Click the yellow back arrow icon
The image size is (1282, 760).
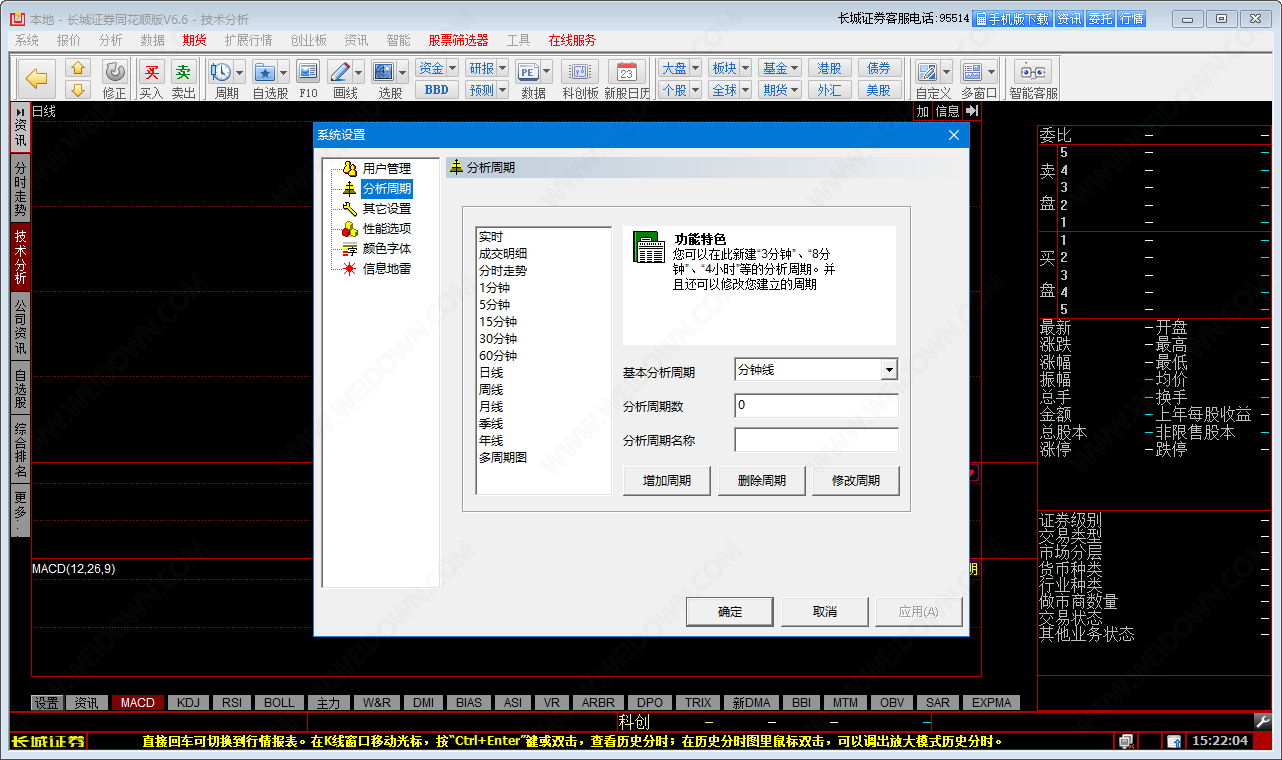37,78
